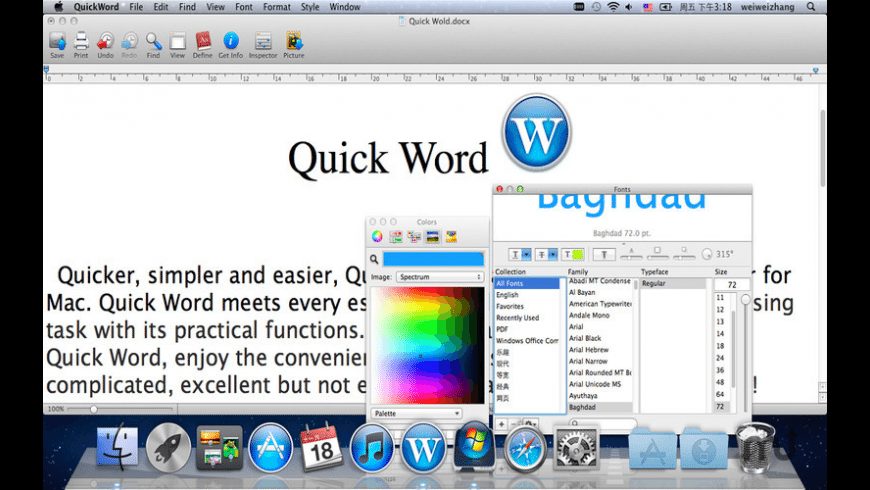Open the Font menu
Image resolution: width=870 pixels, height=490 pixels.
[x=244, y=7]
